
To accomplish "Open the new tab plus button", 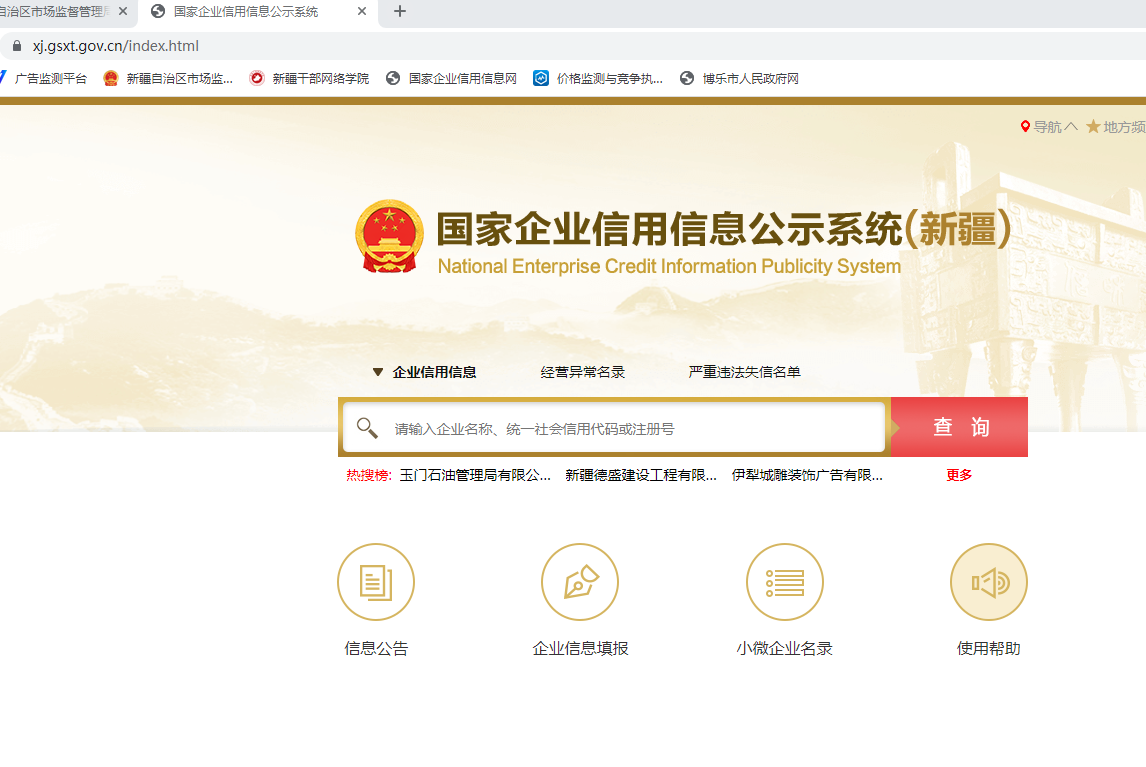I will (x=400, y=12).
